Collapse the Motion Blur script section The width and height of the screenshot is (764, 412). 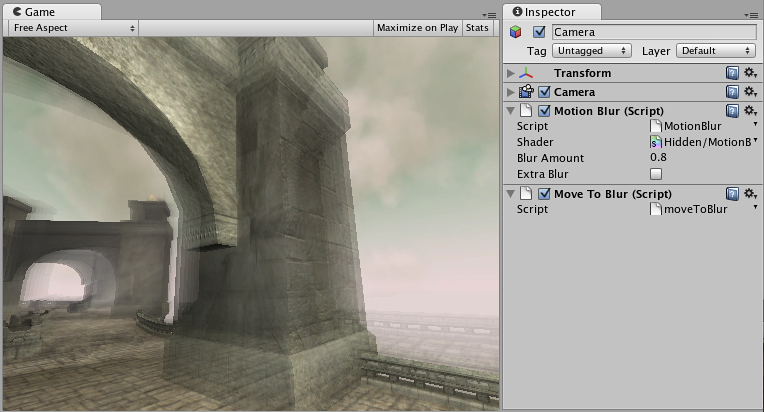pyautogui.click(x=511, y=110)
